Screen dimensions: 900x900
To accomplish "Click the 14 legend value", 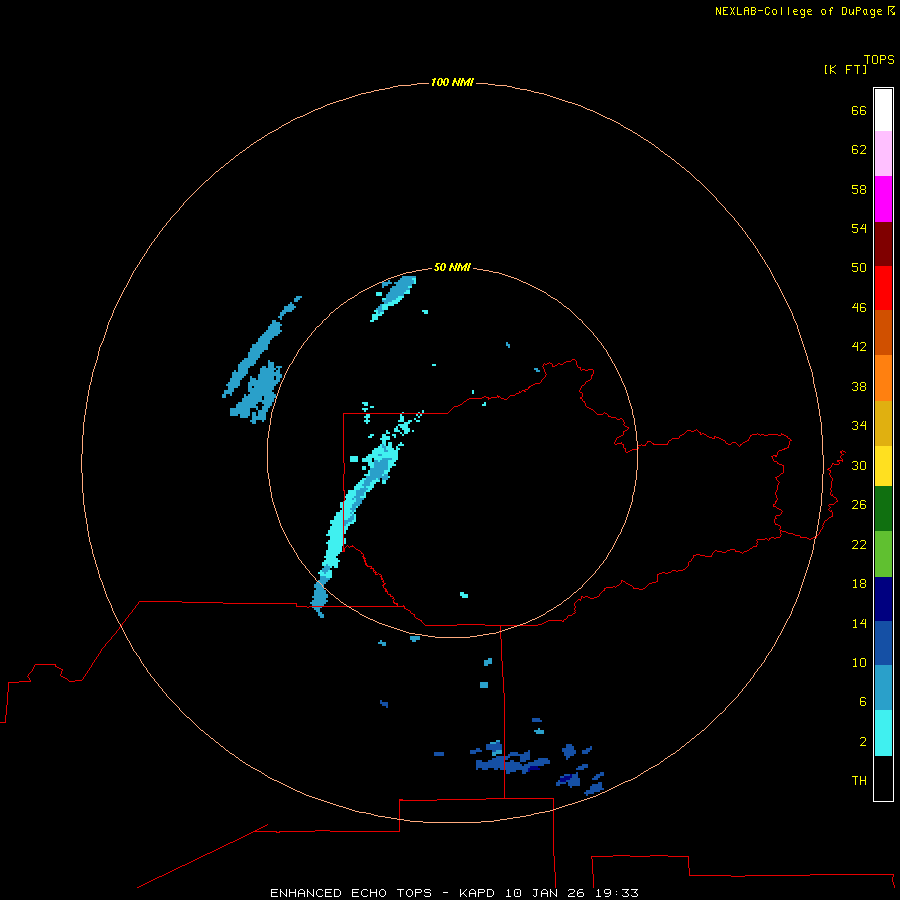I will click(859, 623).
